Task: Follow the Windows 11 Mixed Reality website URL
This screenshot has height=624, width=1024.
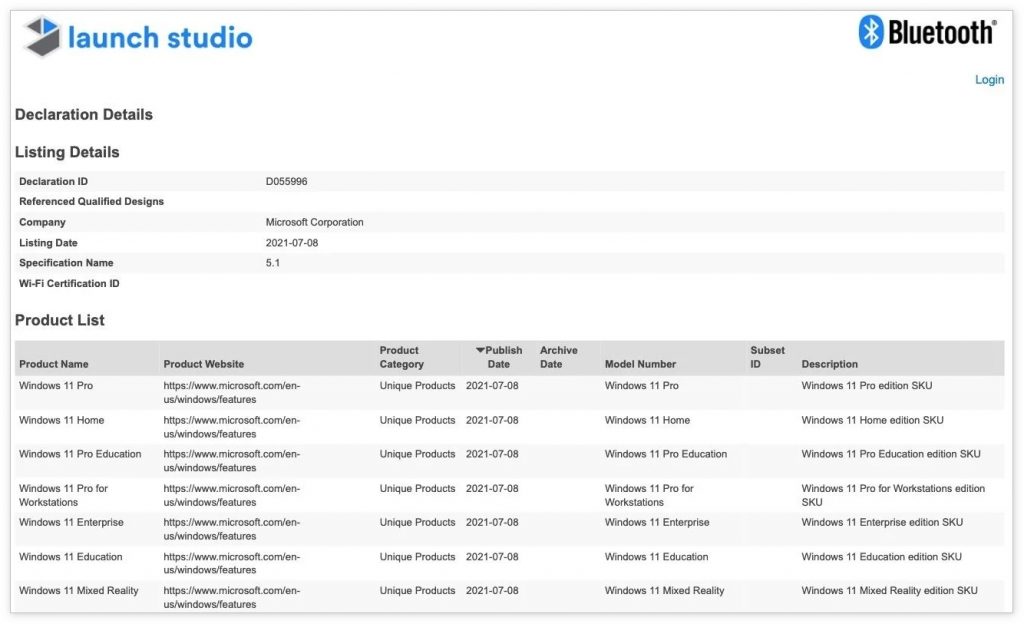Action: coord(232,597)
